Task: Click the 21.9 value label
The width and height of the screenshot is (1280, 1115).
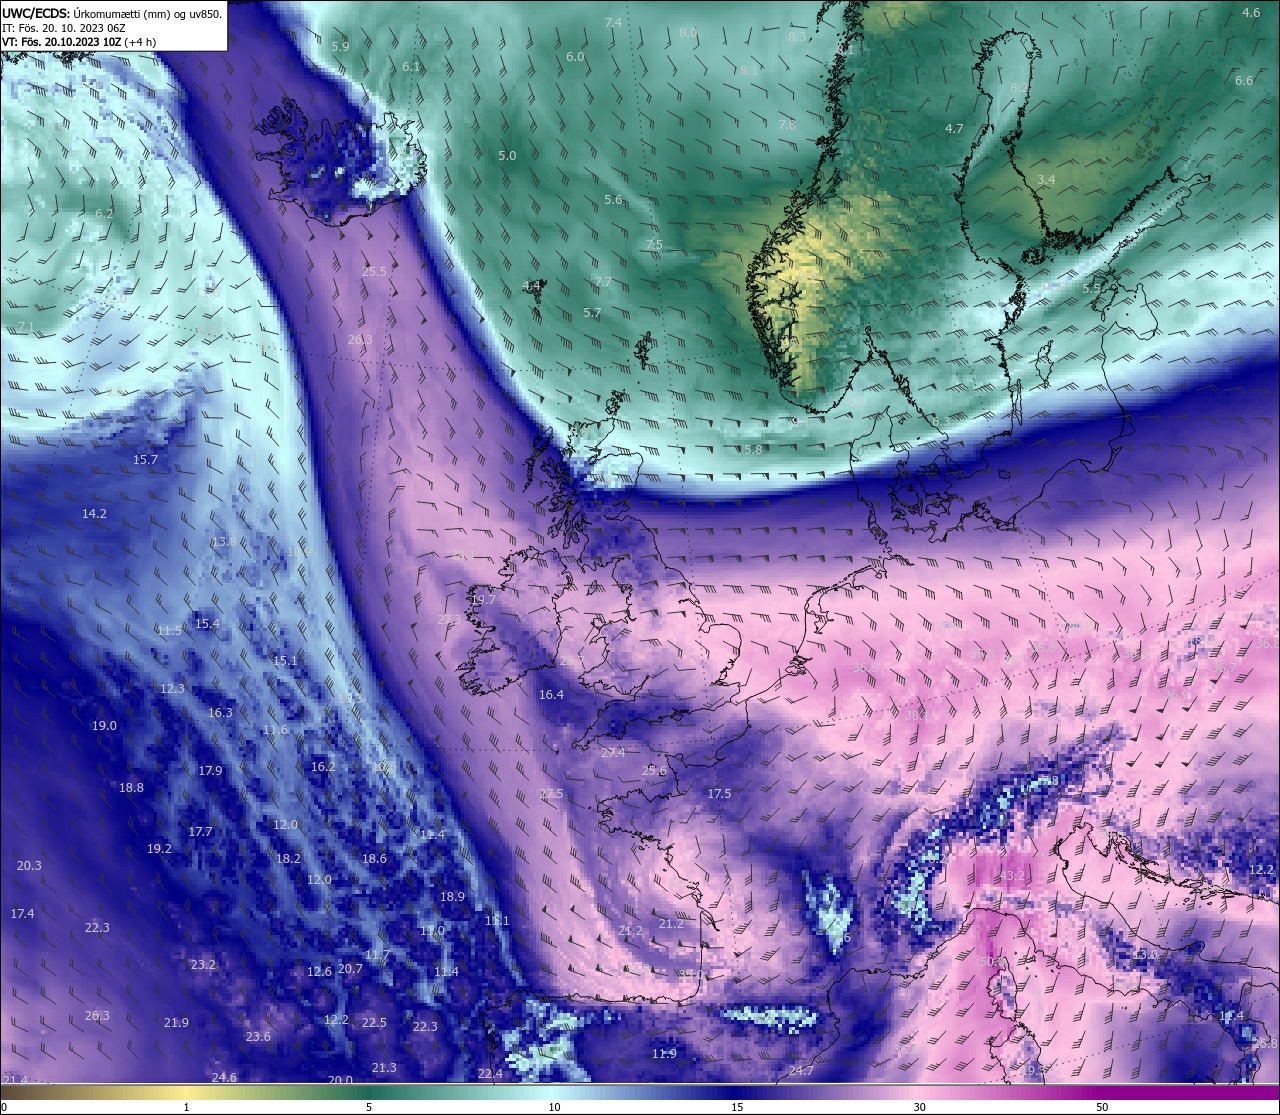Action: [x=176, y=1022]
